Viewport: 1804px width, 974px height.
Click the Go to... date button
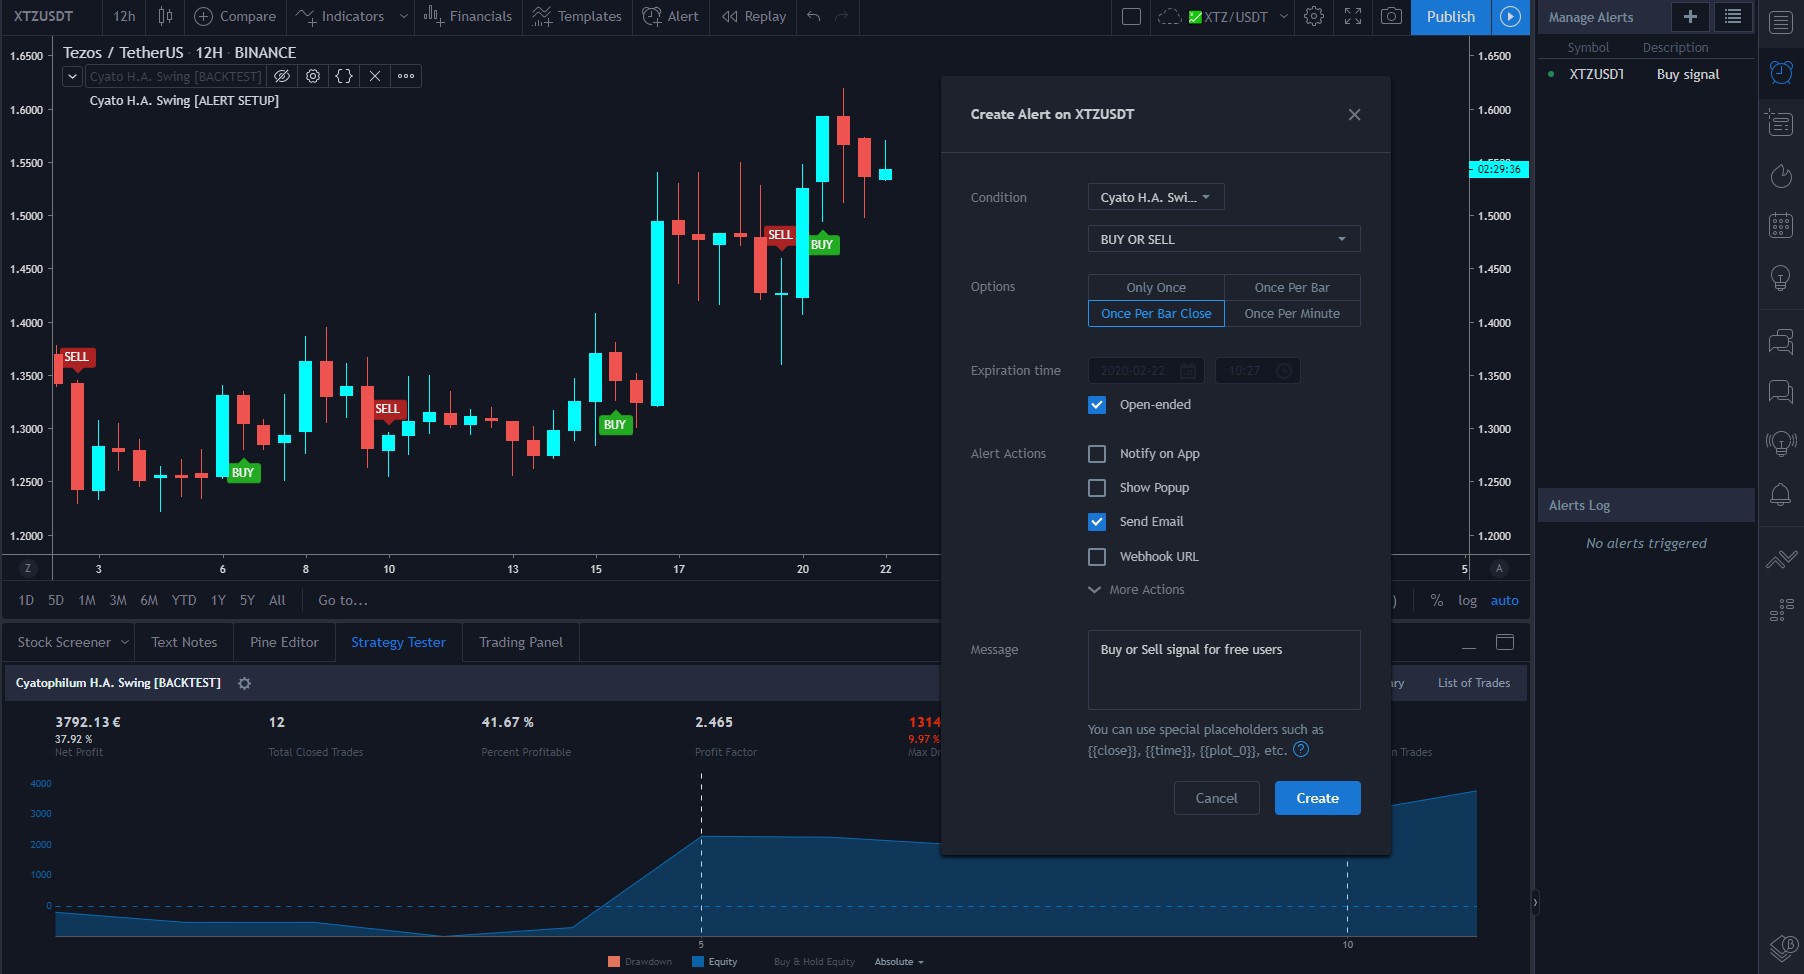pos(342,600)
